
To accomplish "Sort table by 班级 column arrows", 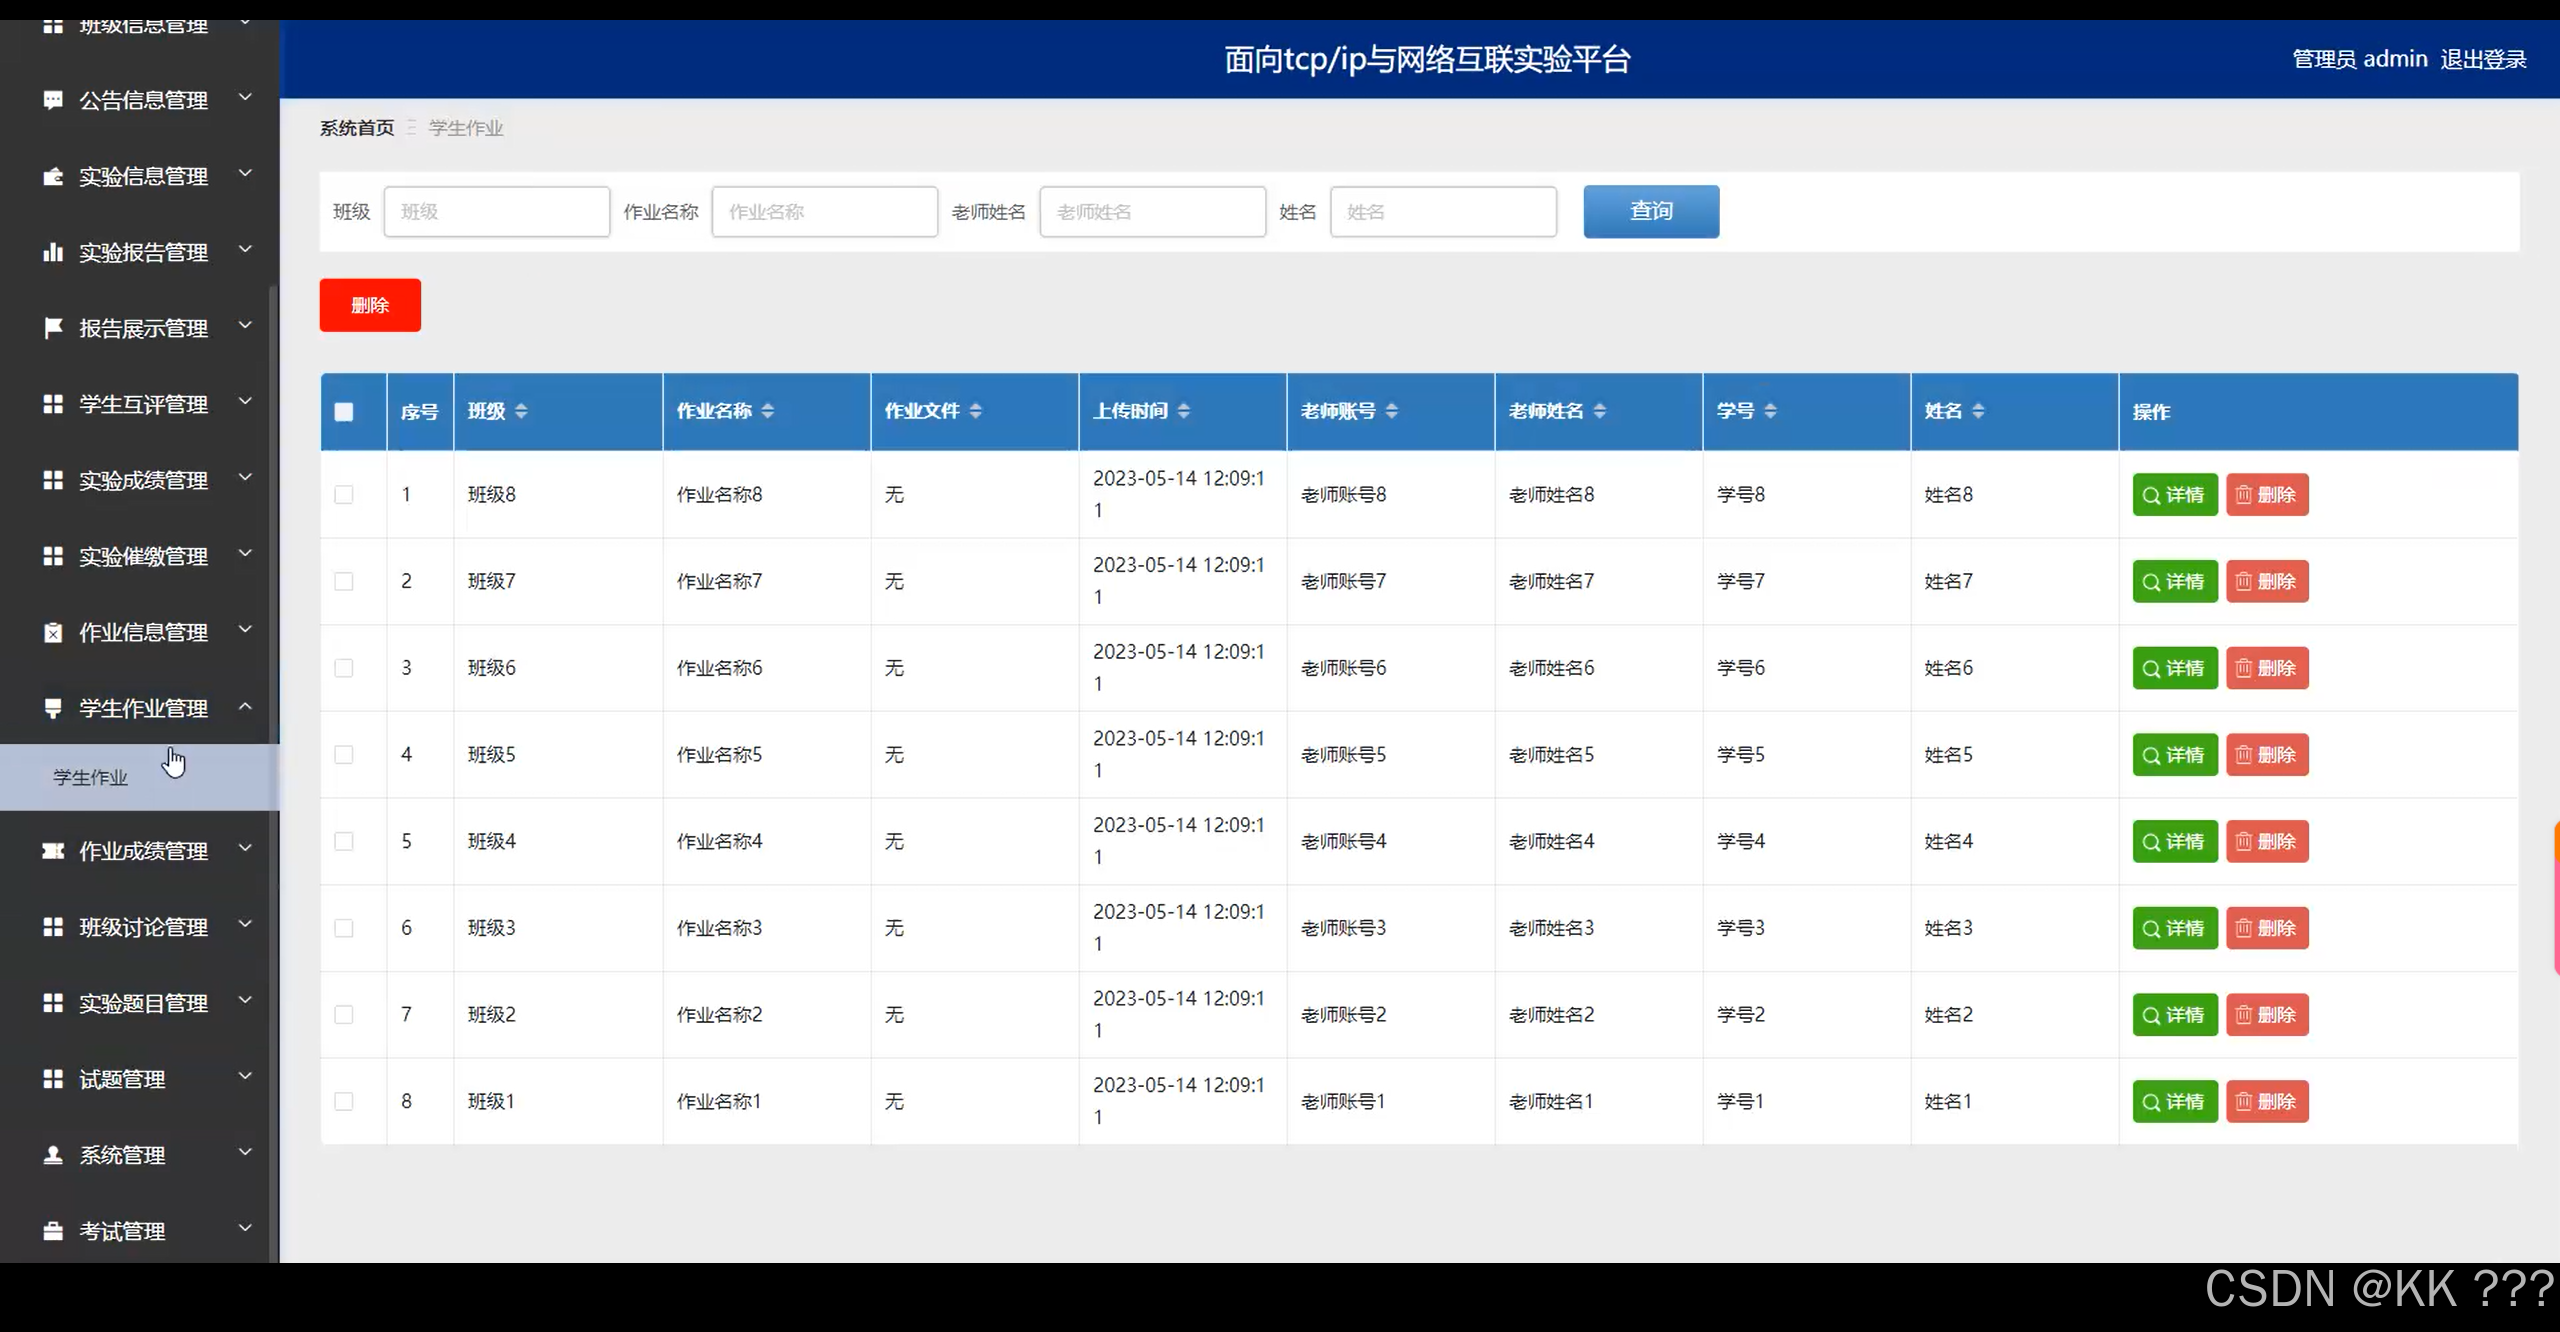I will 521,411.
